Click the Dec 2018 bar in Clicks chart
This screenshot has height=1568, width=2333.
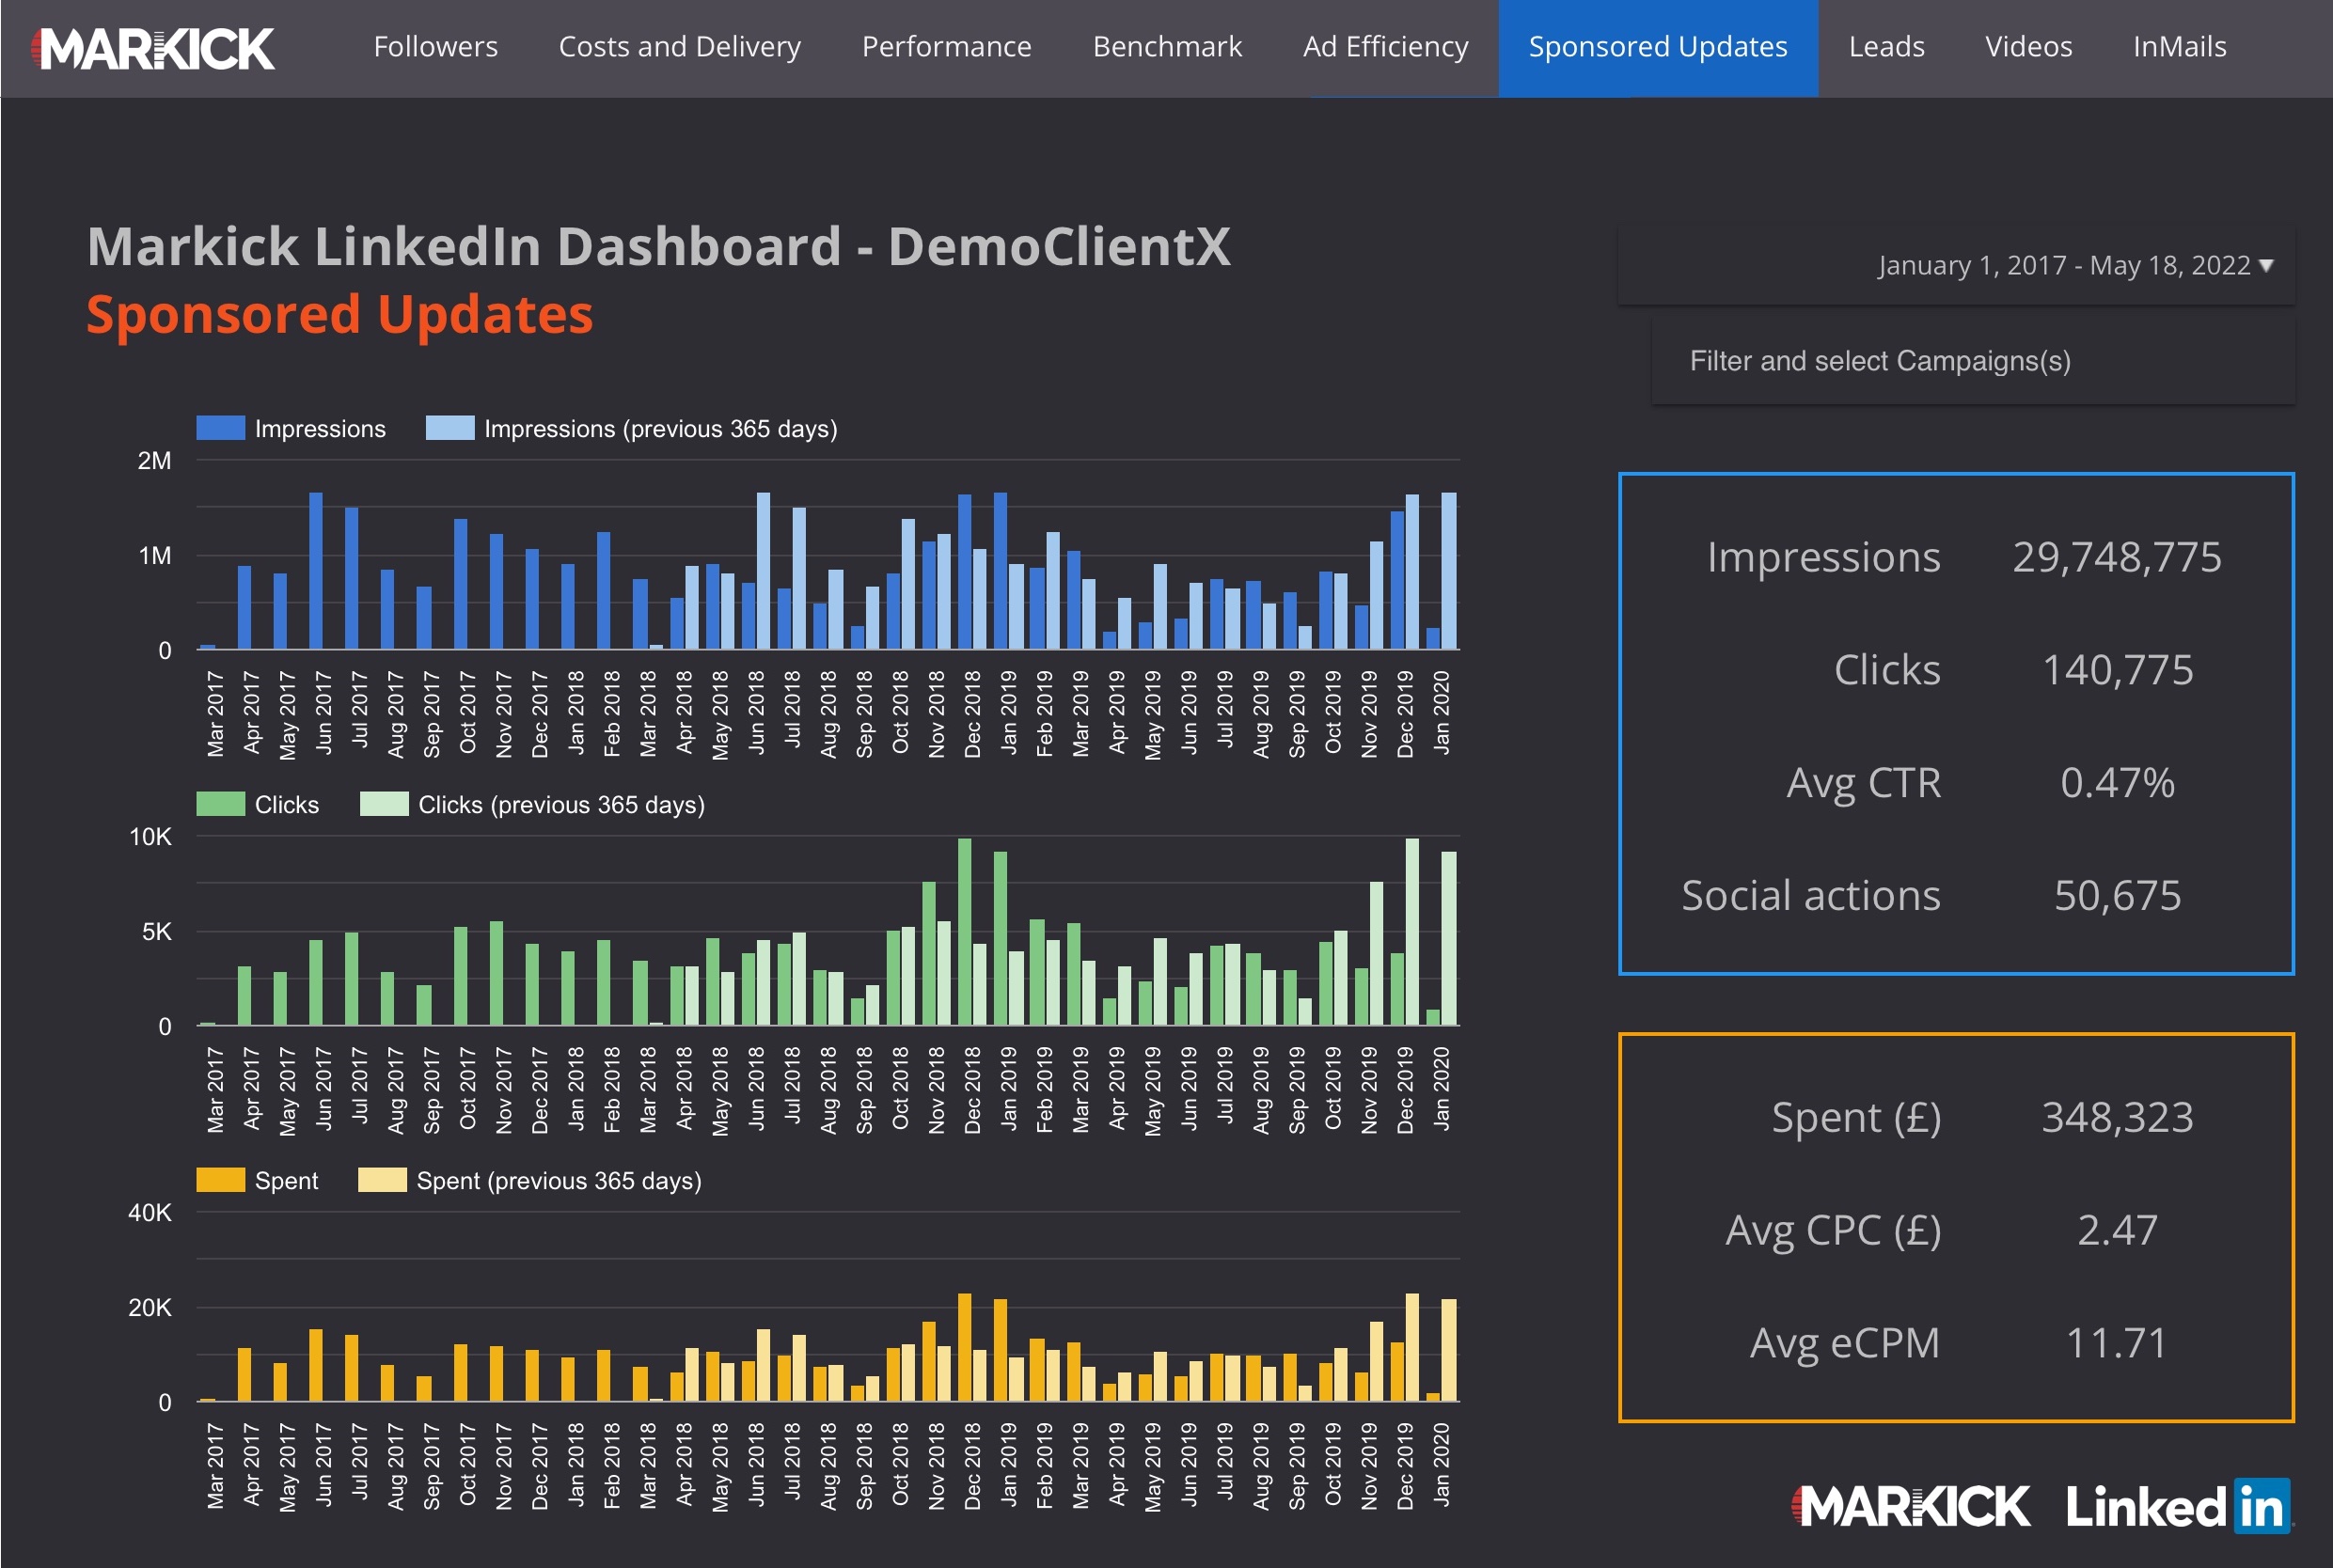[964, 932]
